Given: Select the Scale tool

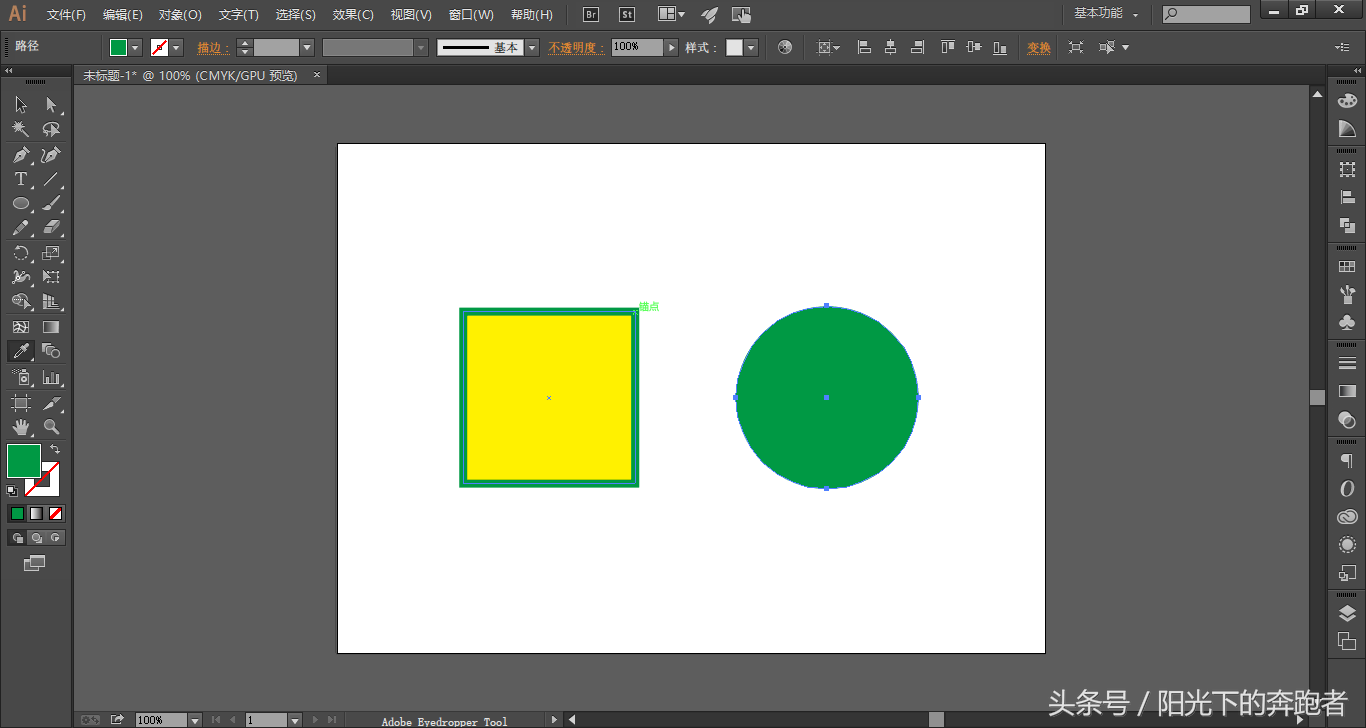Looking at the screenshot, I should [x=51, y=253].
